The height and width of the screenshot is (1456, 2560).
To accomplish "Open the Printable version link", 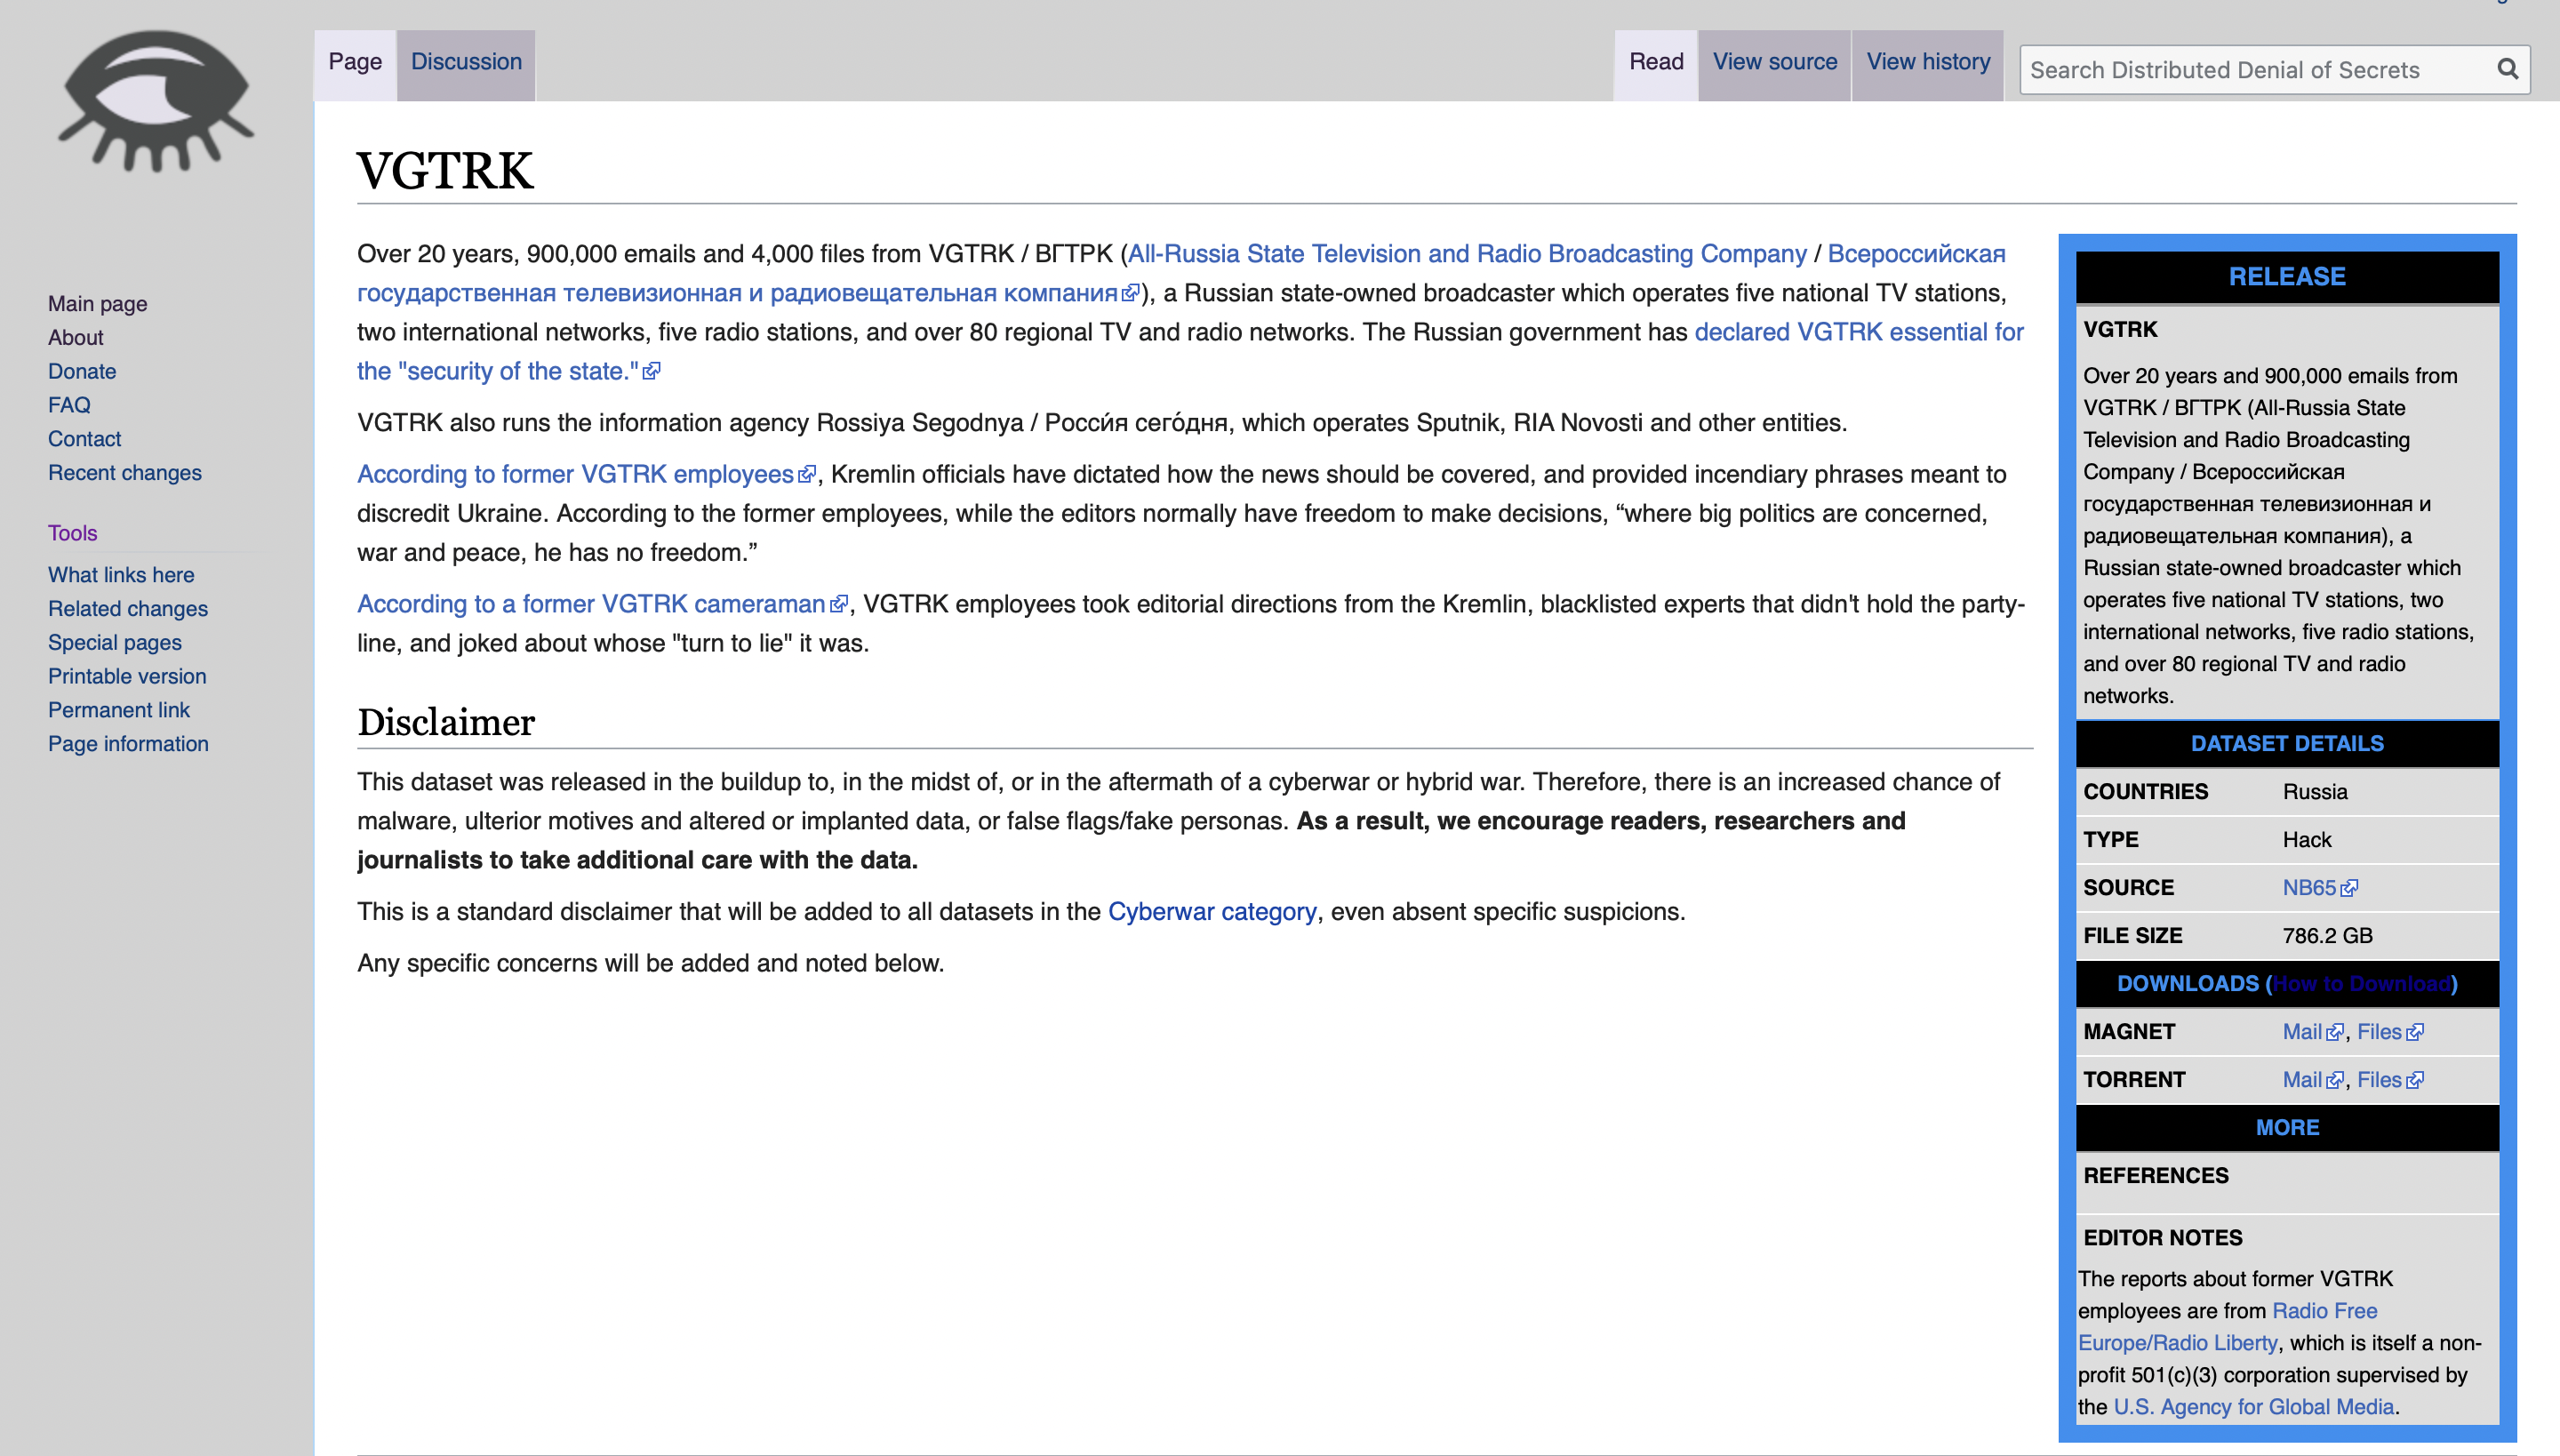I will (127, 676).
